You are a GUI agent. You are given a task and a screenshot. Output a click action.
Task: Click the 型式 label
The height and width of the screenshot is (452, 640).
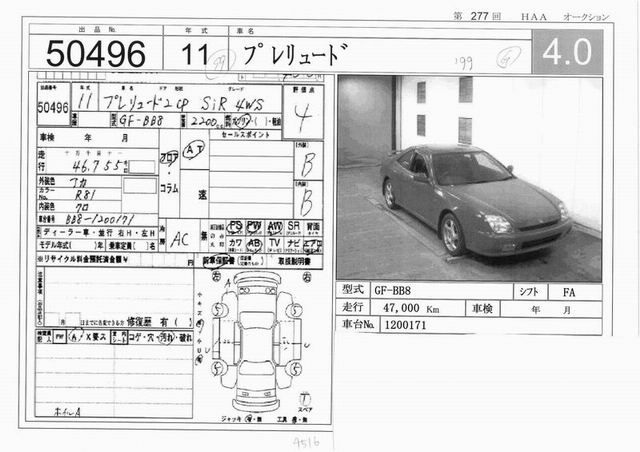pyautogui.click(x=352, y=290)
